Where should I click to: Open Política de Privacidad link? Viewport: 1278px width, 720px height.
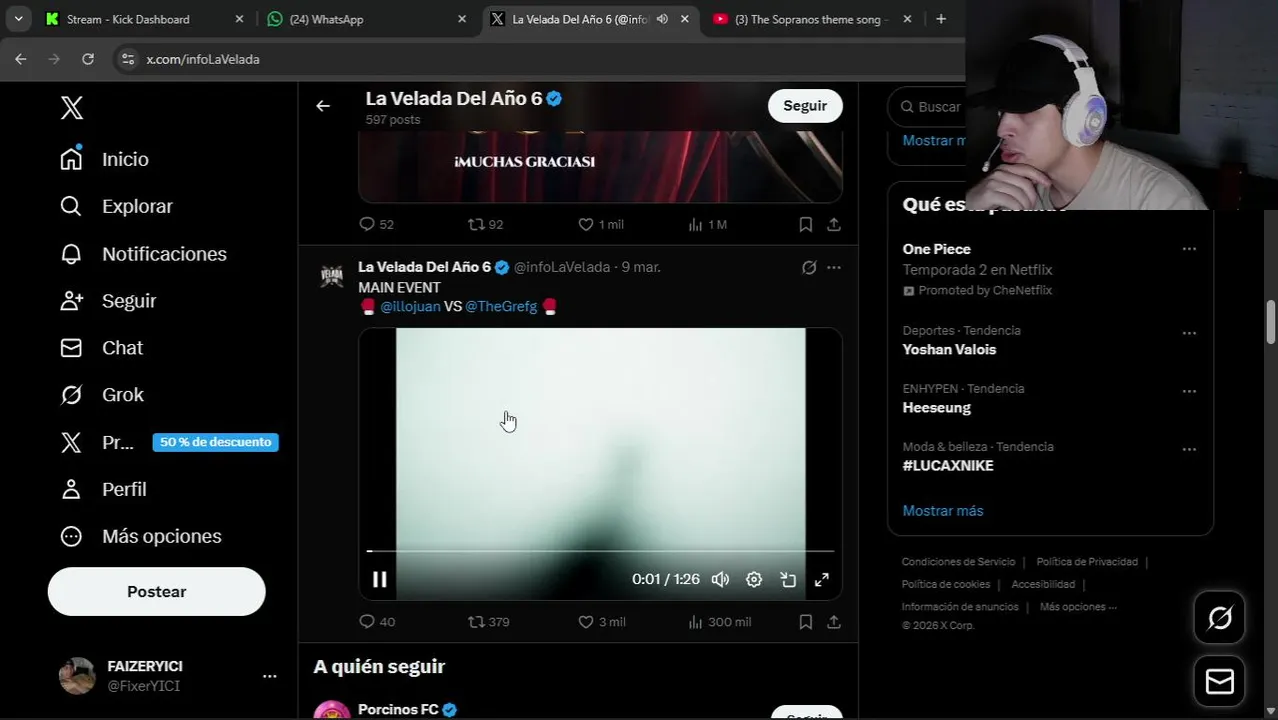click(x=1087, y=562)
